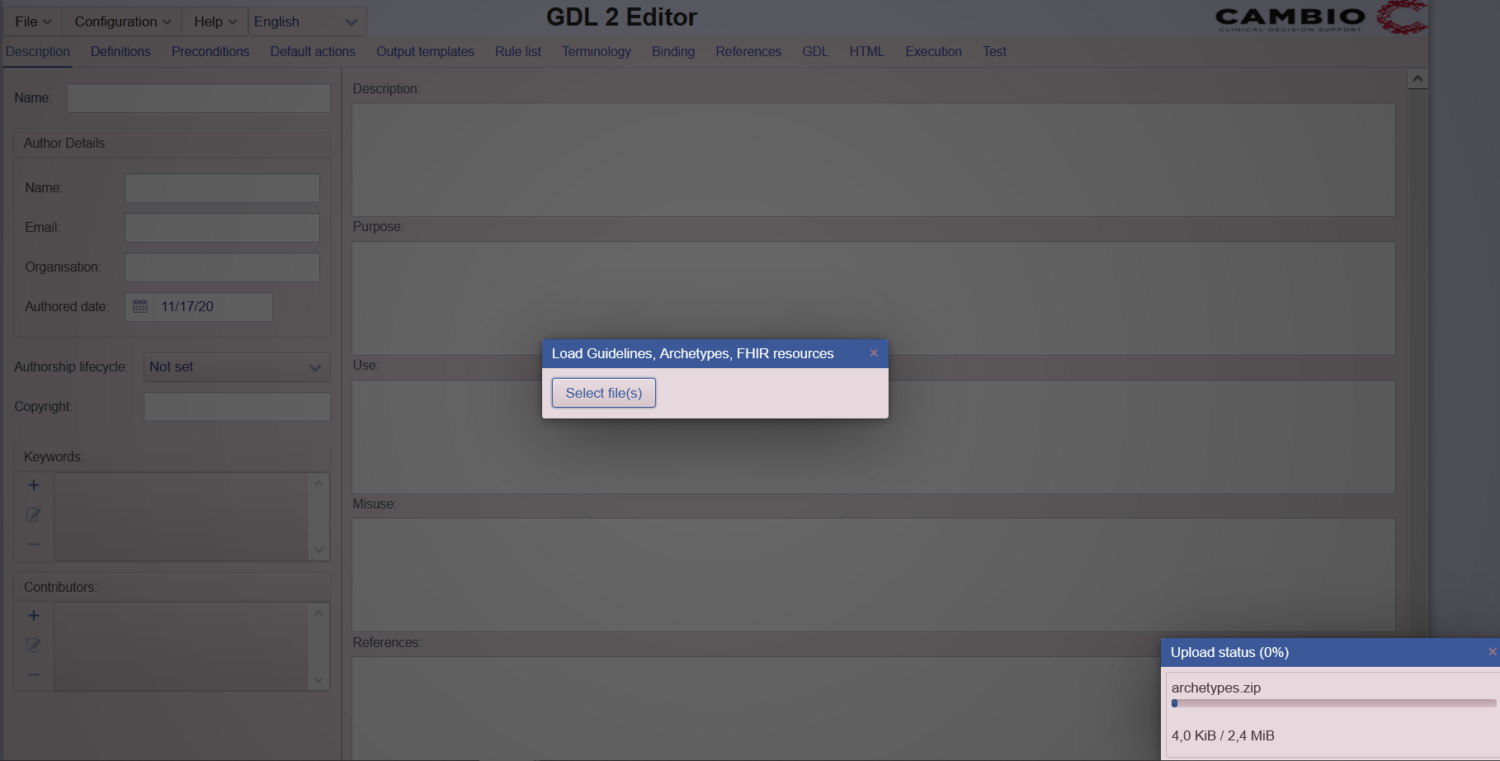Open the Configuration menu
This screenshot has height=761, width=1500.
pyautogui.click(x=122, y=22)
